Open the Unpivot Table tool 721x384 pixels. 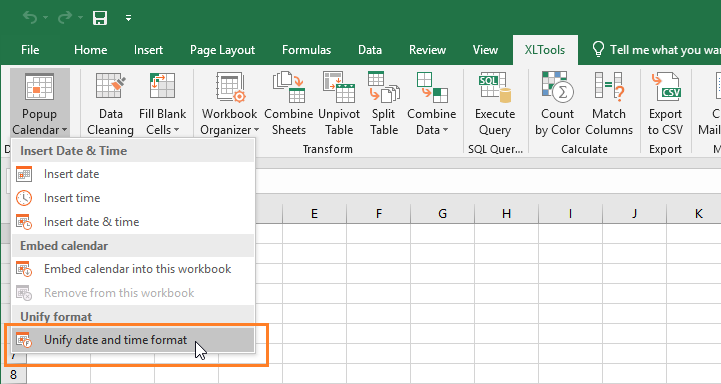pos(339,103)
